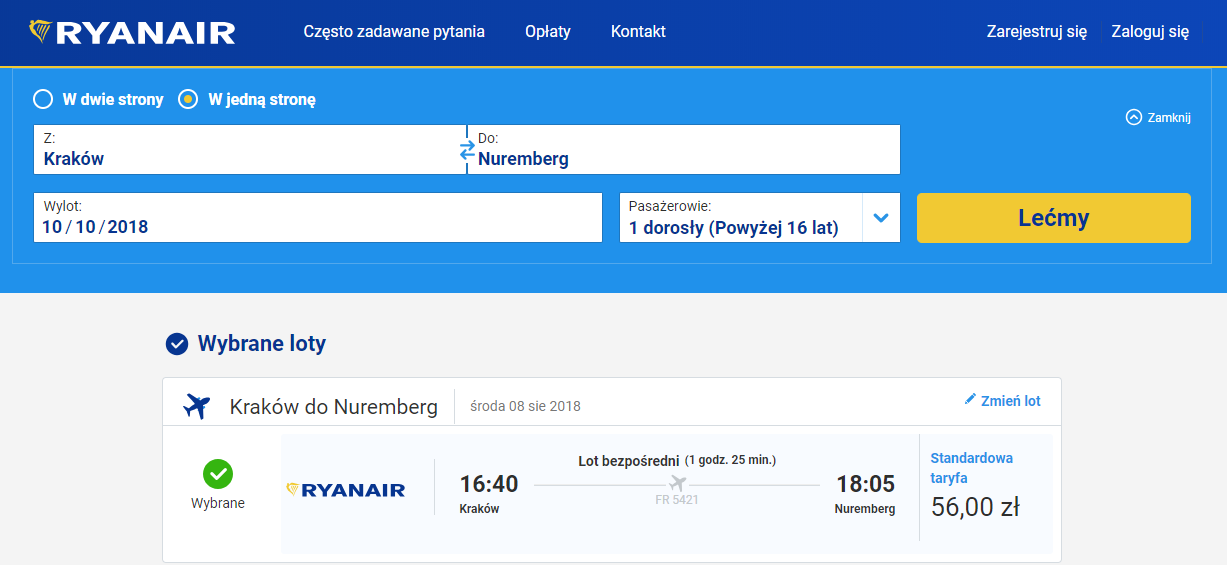The height and width of the screenshot is (565, 1227).
Task: Click the Zaloguj się login link
Action: [1150, 32]
